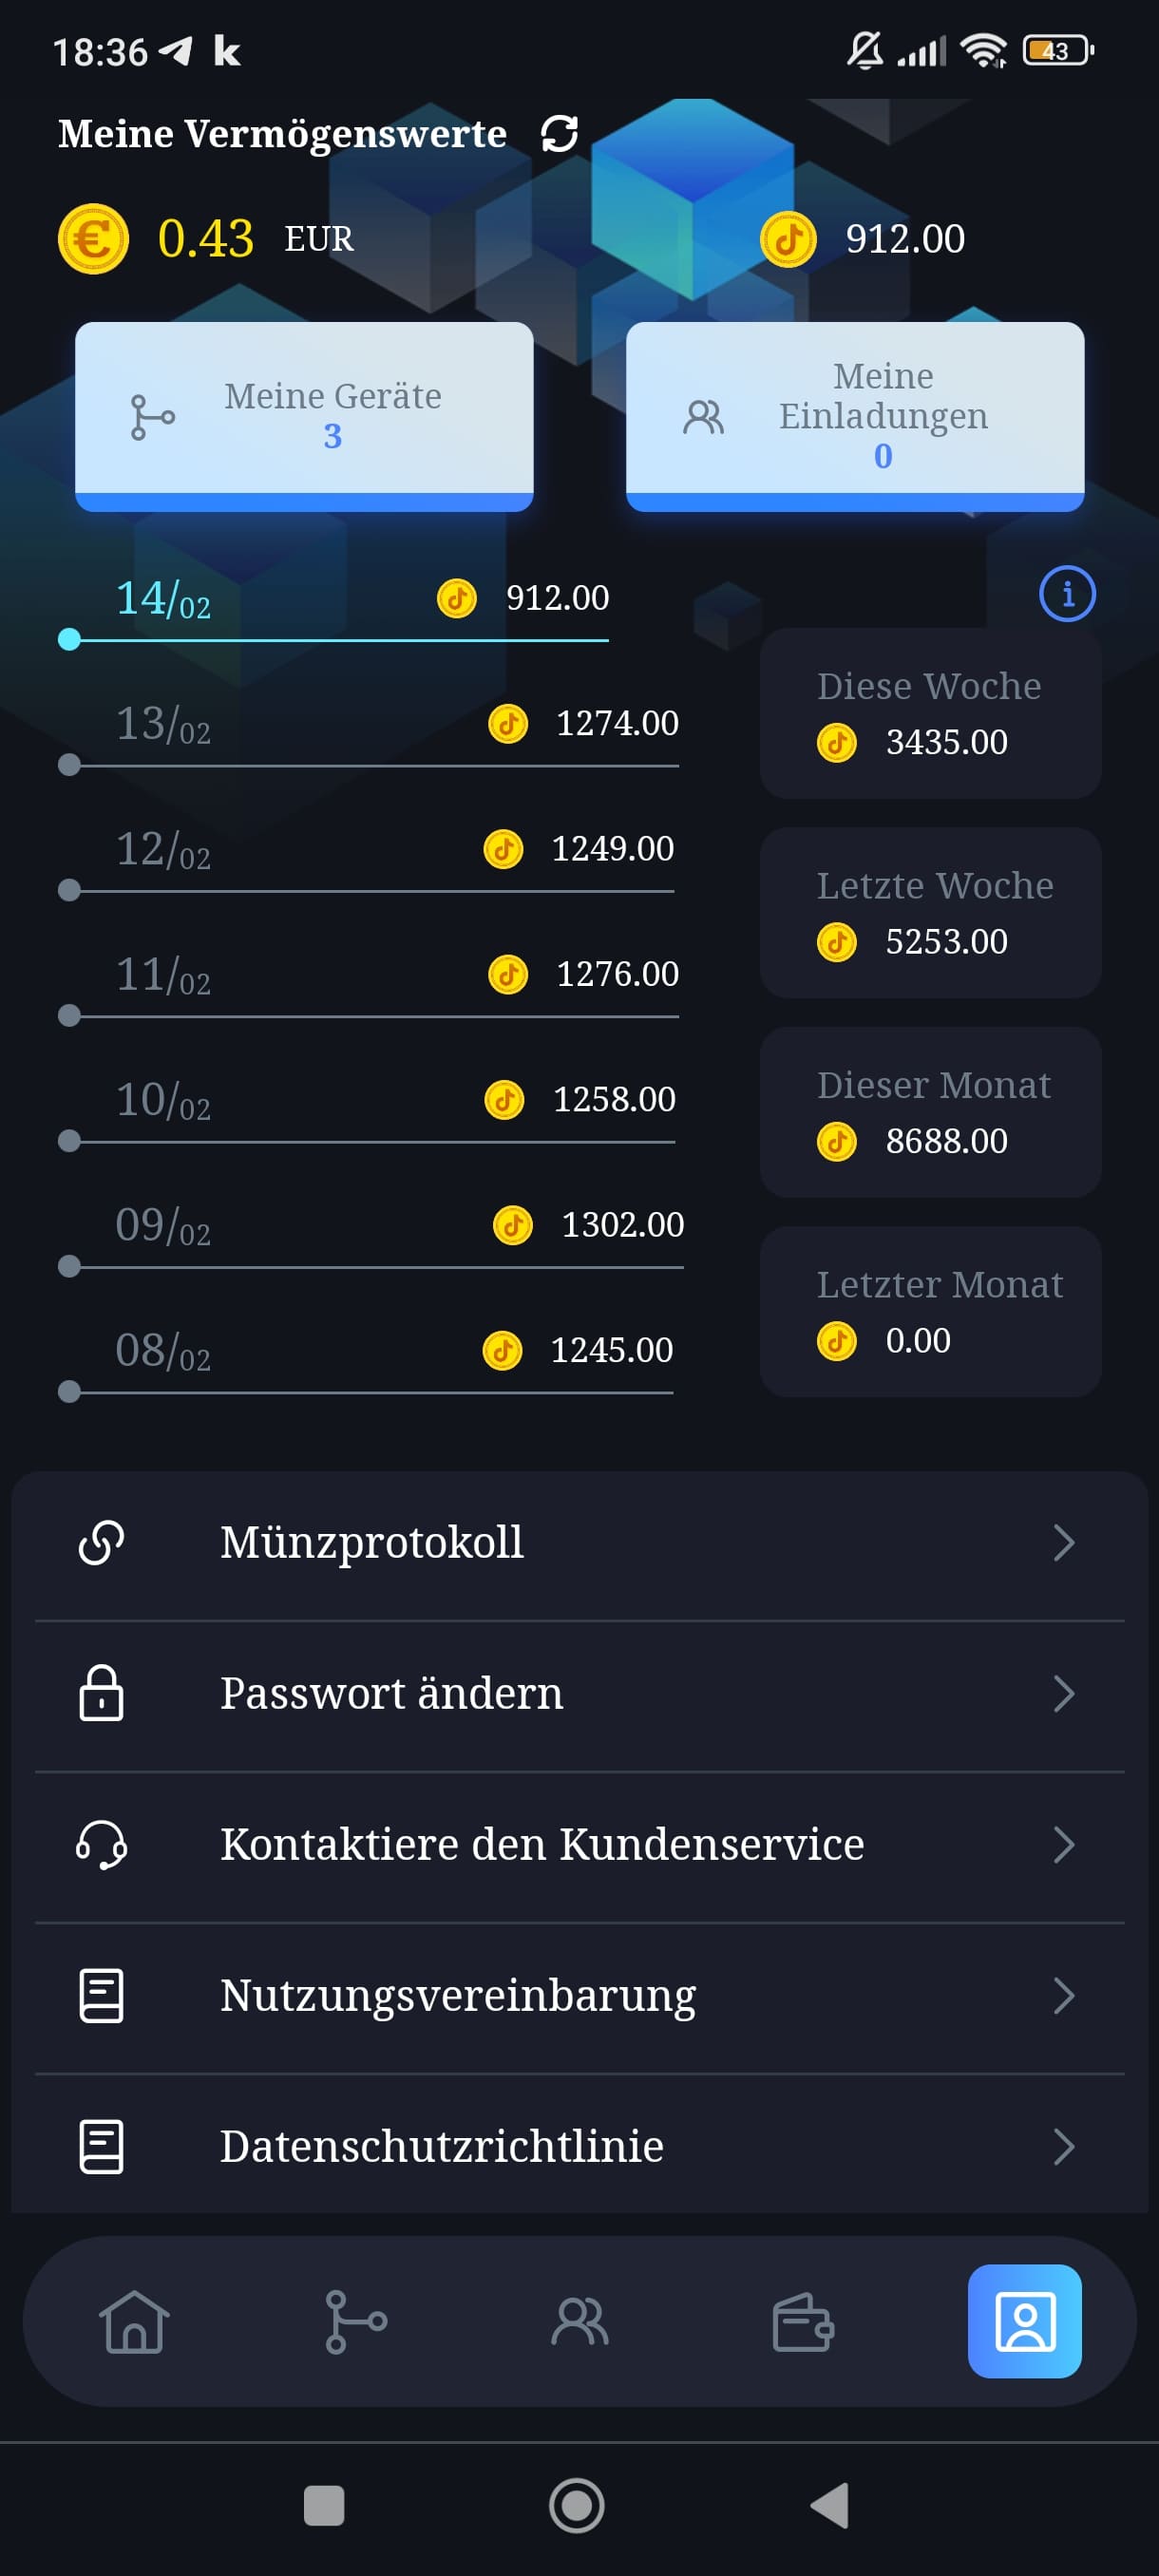Select the profile icon in bottom bar
The image size is (1159, 2576).
[x=1024, y=2322]
